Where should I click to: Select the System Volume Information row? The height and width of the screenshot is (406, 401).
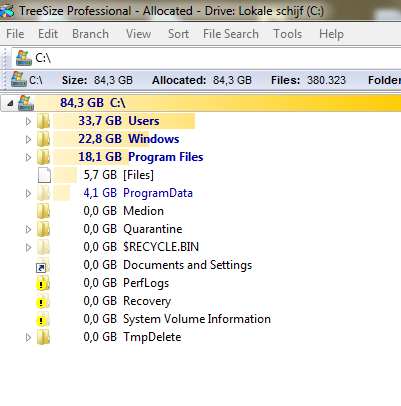click(177, 319)
